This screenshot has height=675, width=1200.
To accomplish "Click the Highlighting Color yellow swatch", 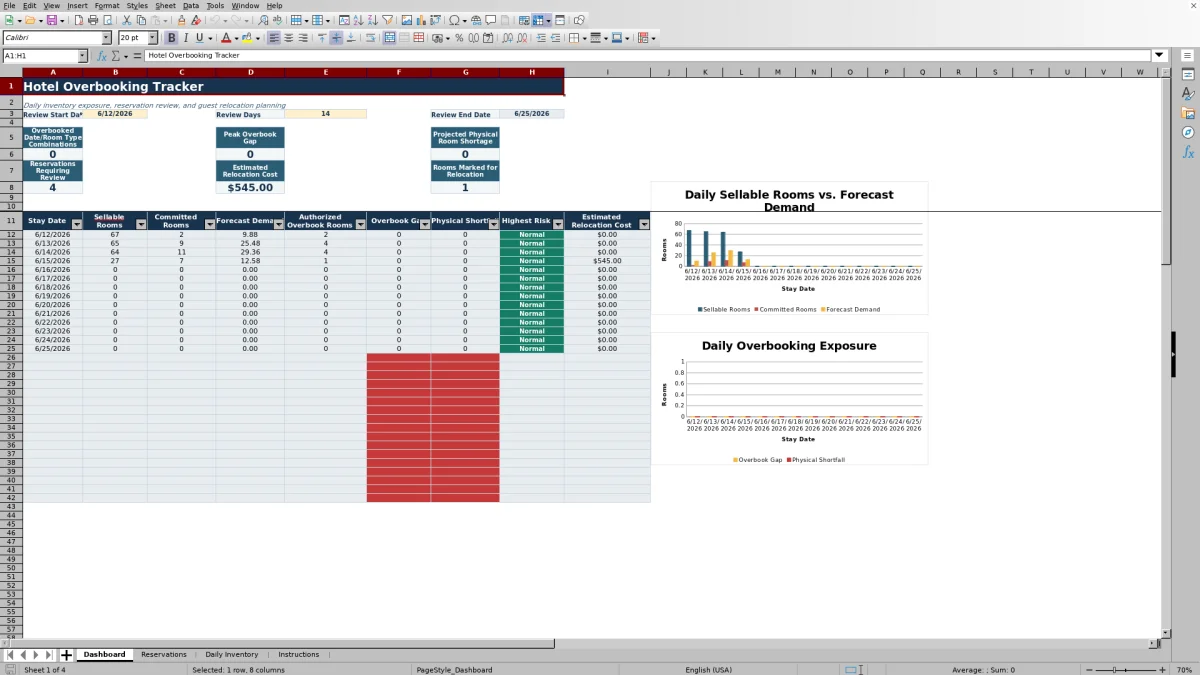I will click(x=246, y=38).
